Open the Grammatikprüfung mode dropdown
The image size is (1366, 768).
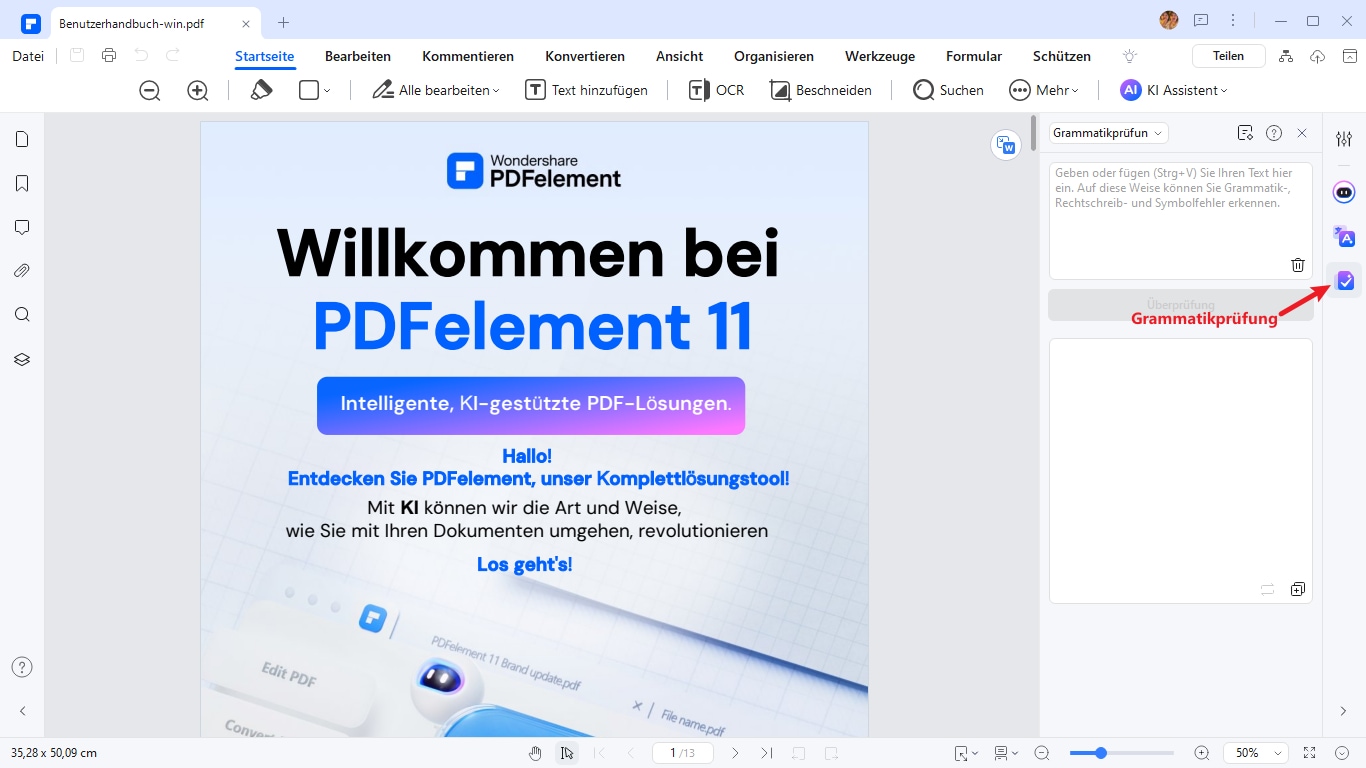[1108, 133]
